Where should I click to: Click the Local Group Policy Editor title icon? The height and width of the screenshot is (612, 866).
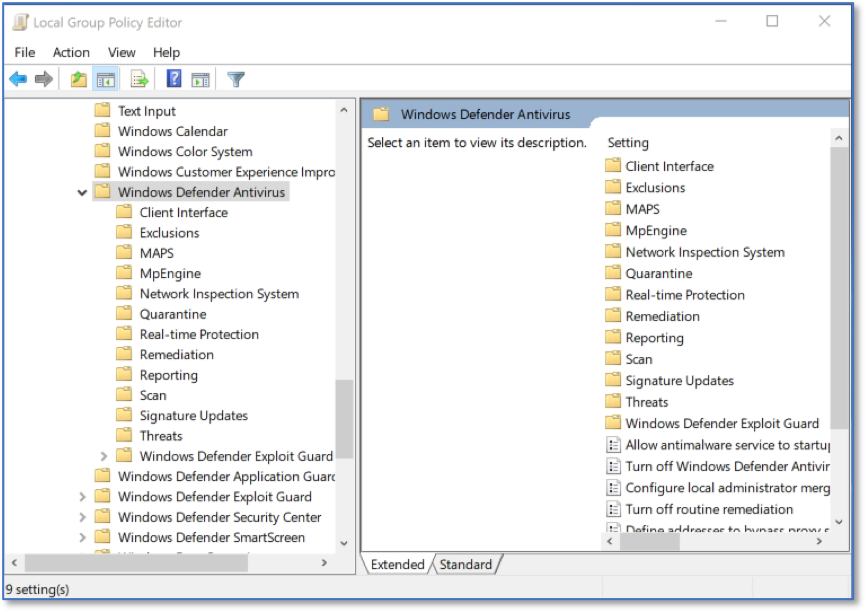tap(20, 22)
